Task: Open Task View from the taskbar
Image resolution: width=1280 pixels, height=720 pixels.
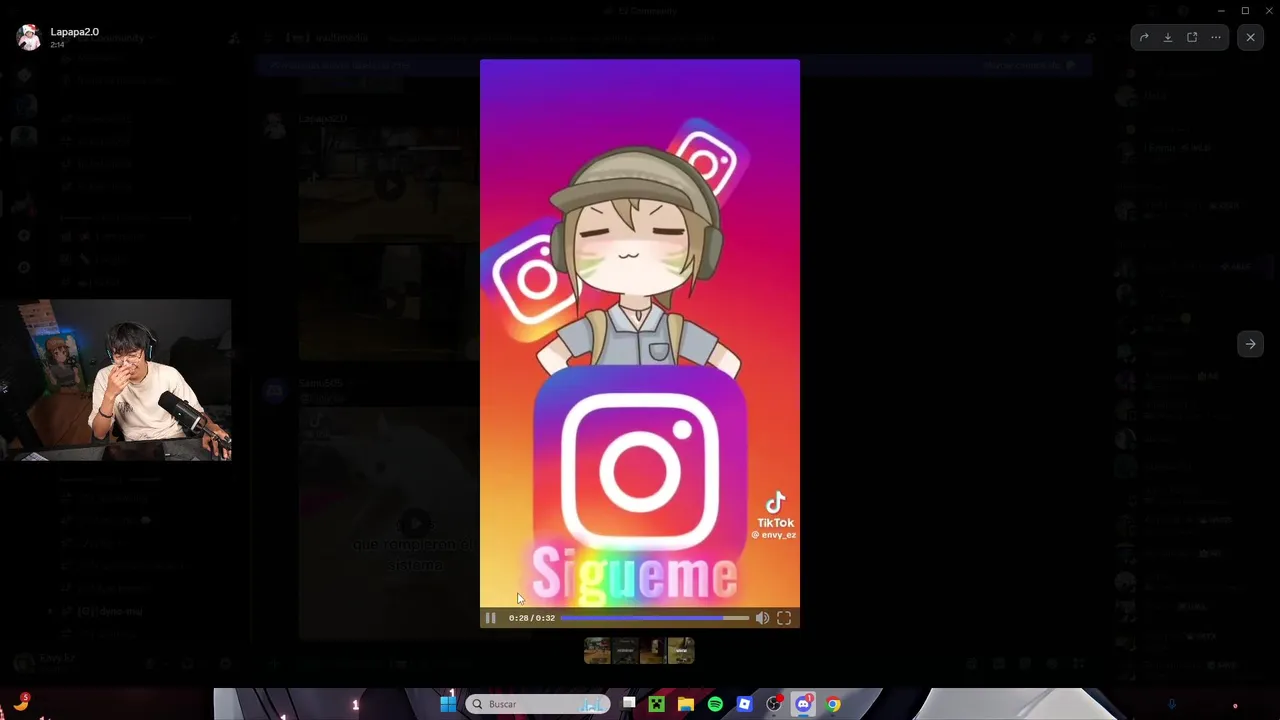Action: tap(629, 704)
